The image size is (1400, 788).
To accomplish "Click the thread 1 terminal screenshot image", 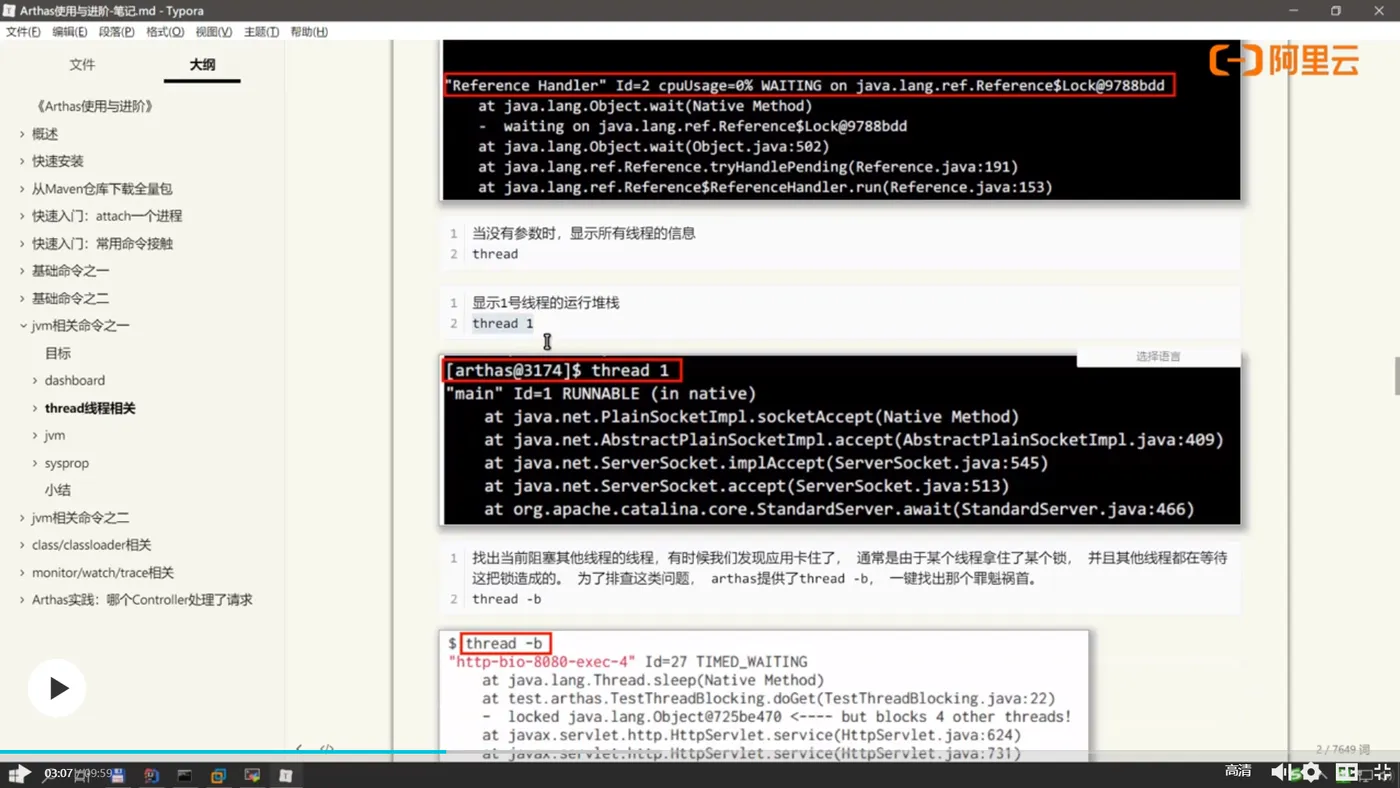I will (840, 440).
